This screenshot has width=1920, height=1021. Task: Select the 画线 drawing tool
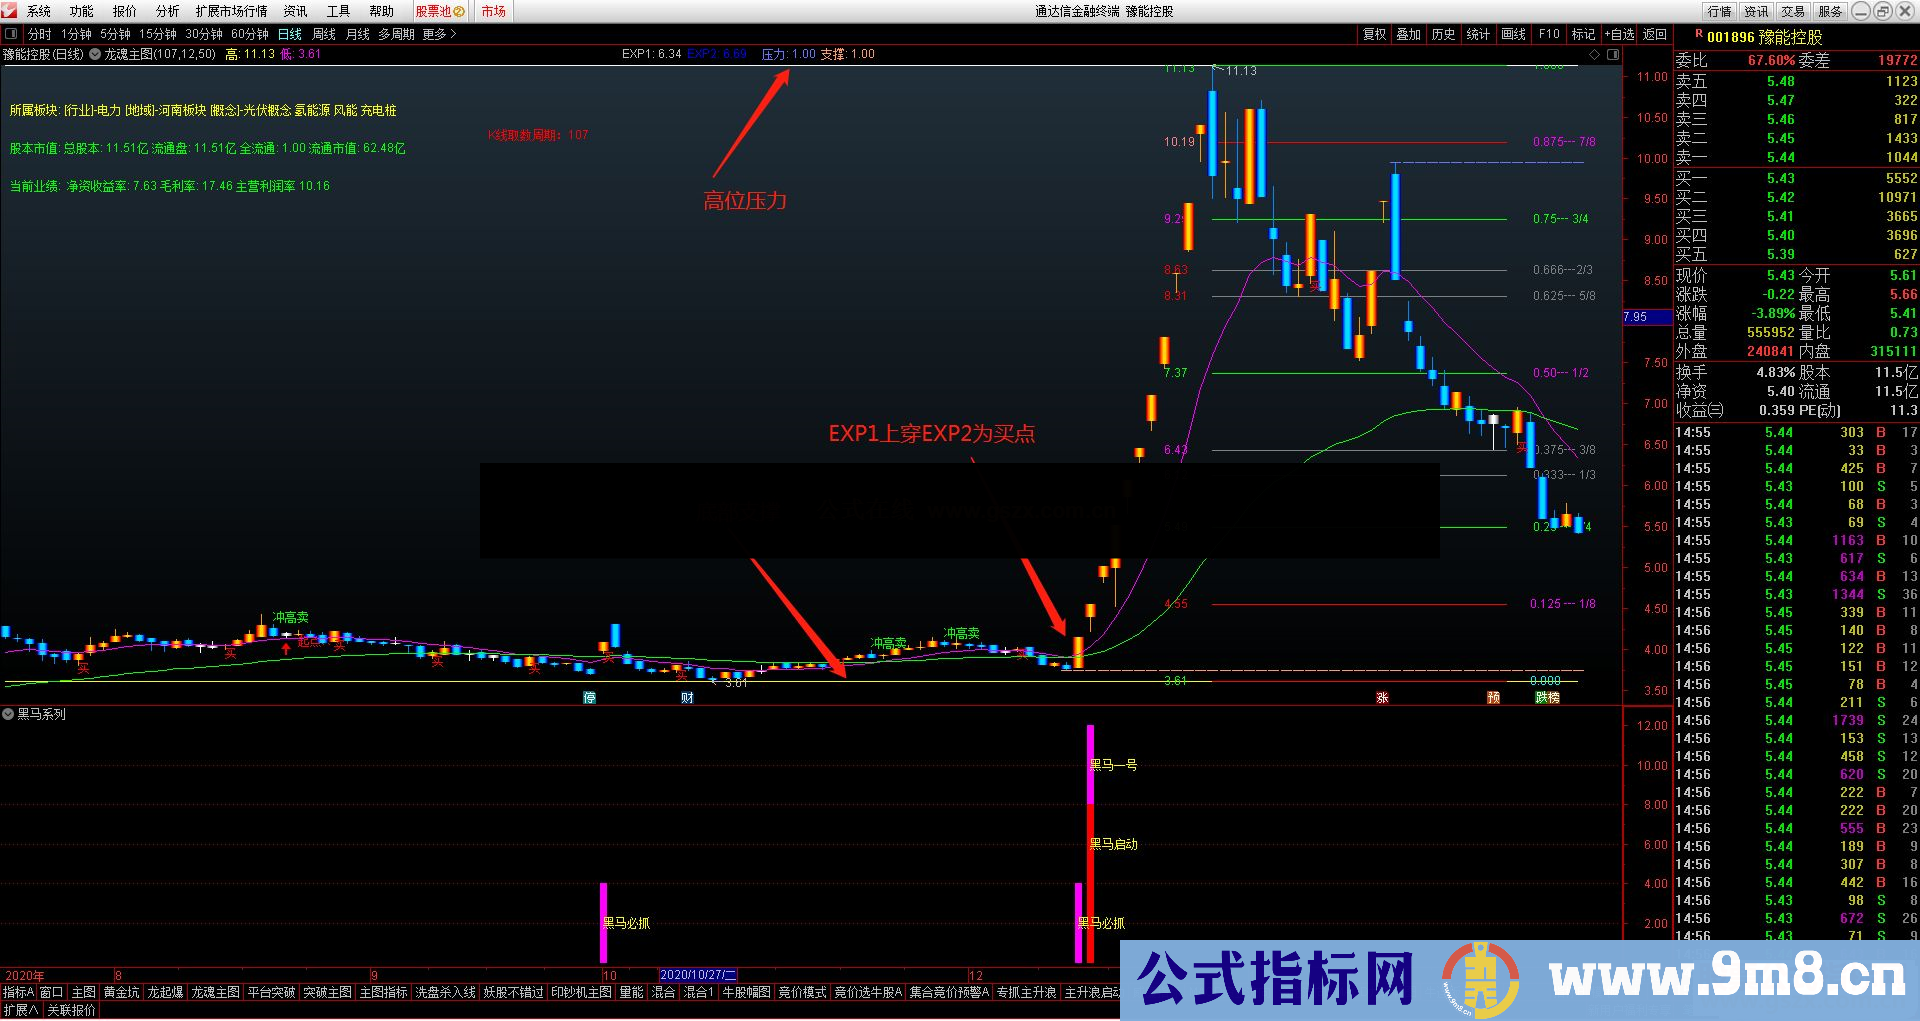click(x=1513, y=33)
